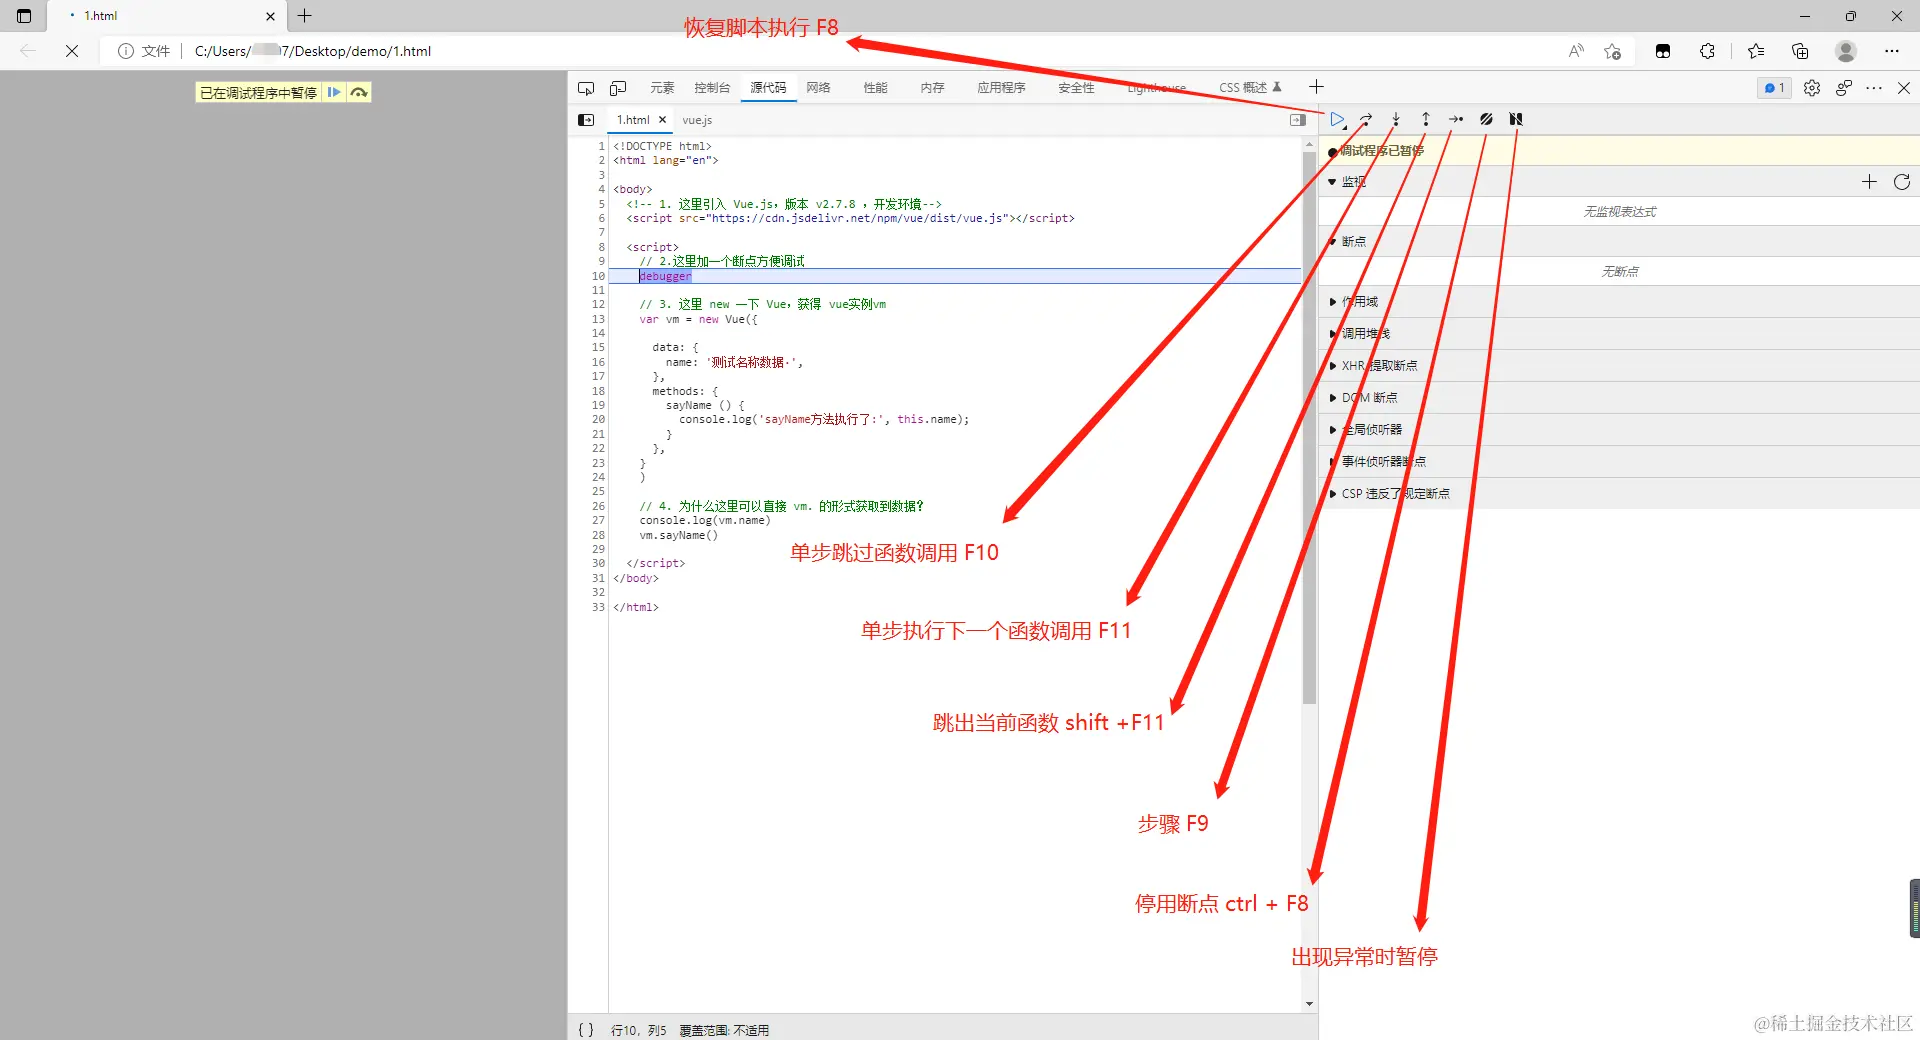Open inspect element picker tool

586,88
